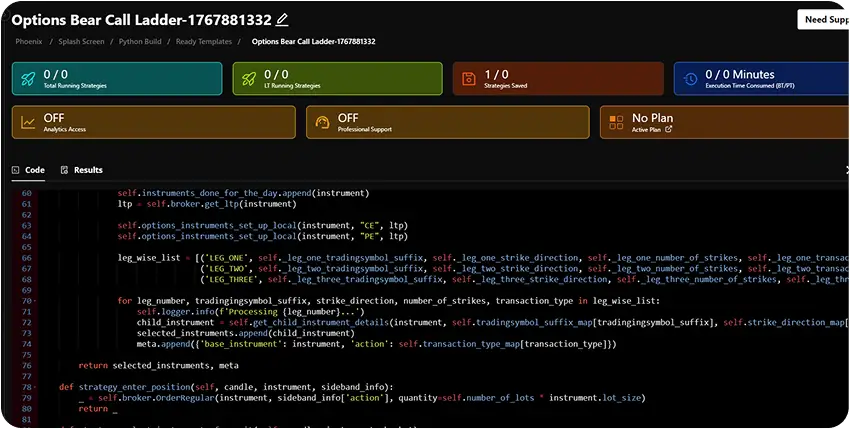850x430 pixels.
Task: Switch to the Code tab
Action: point(28,170)
